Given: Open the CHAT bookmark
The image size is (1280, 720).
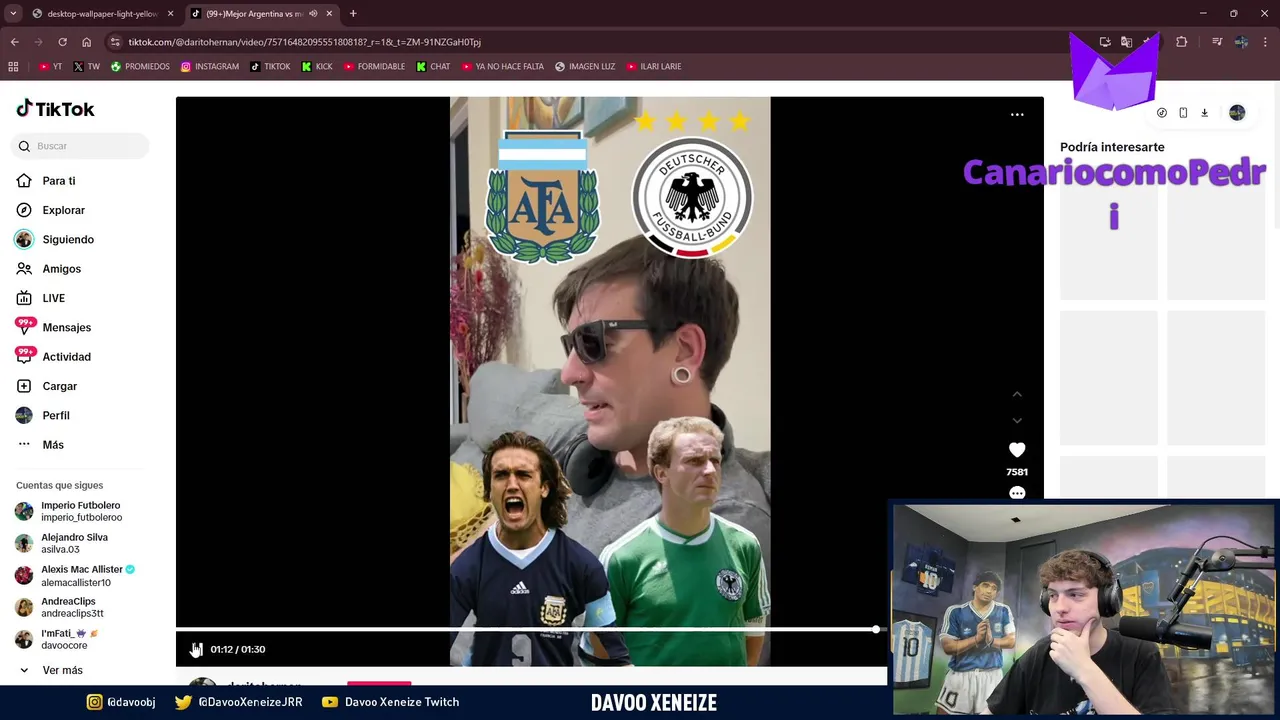Looking at the screenshot, I should click(433, 67).
